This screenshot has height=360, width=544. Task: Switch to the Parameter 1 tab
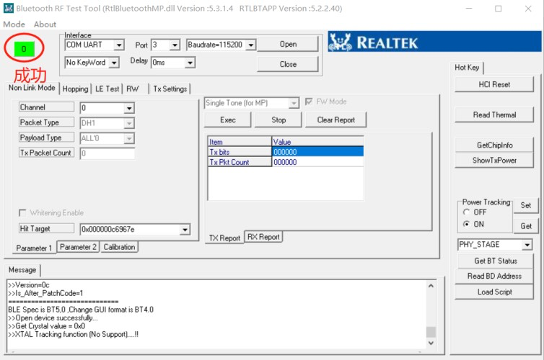click(x=34, y=248)
